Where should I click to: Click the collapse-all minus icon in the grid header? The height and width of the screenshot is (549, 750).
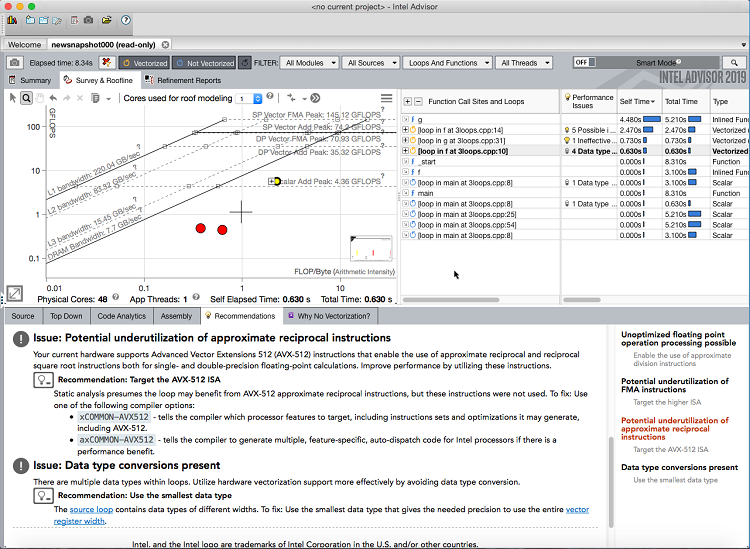point(418,101)
